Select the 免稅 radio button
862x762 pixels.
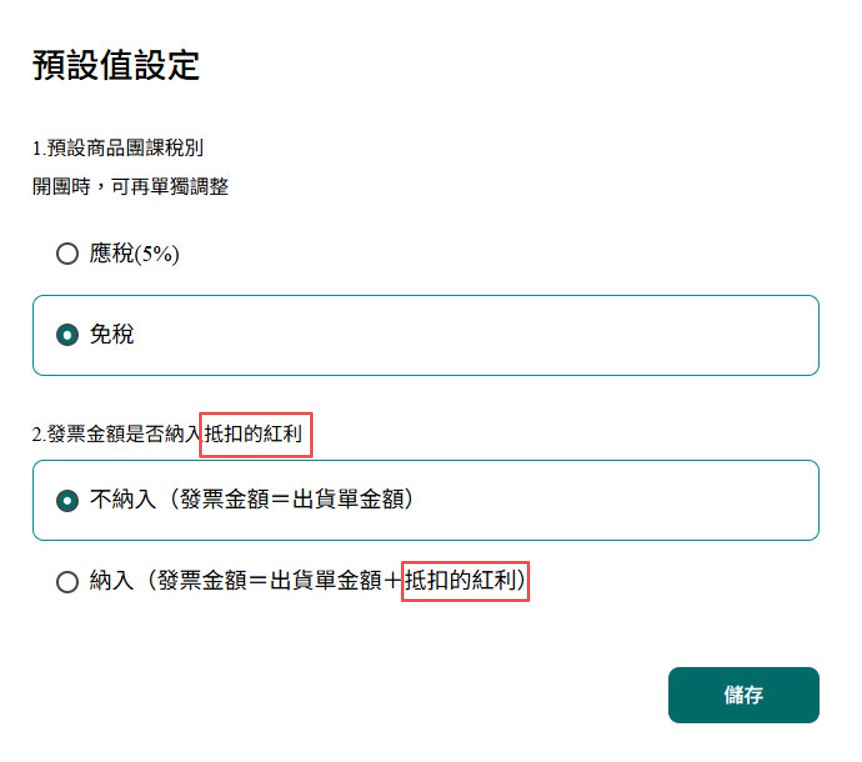(x=67, y=335)
